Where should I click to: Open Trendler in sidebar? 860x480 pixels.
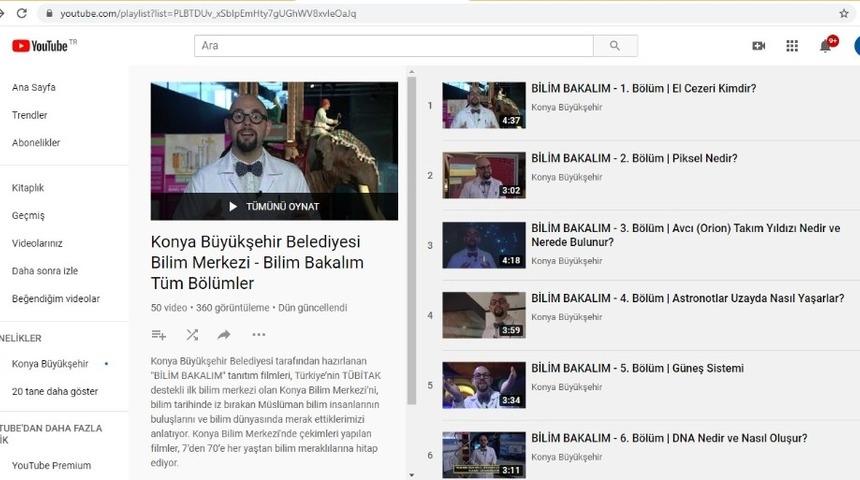tap(30, 115)
